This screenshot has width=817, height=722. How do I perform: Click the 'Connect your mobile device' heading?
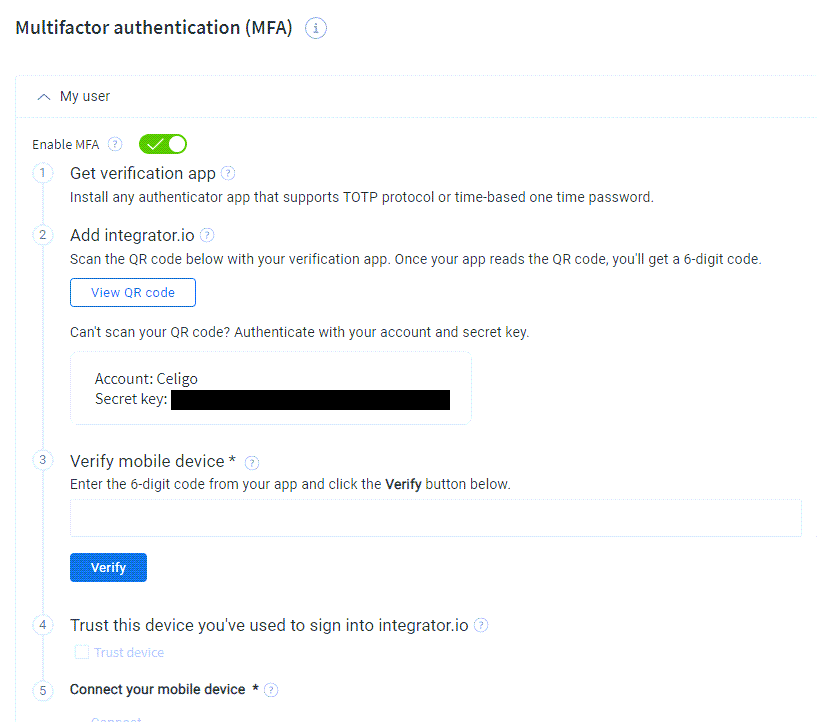(157, 689)
